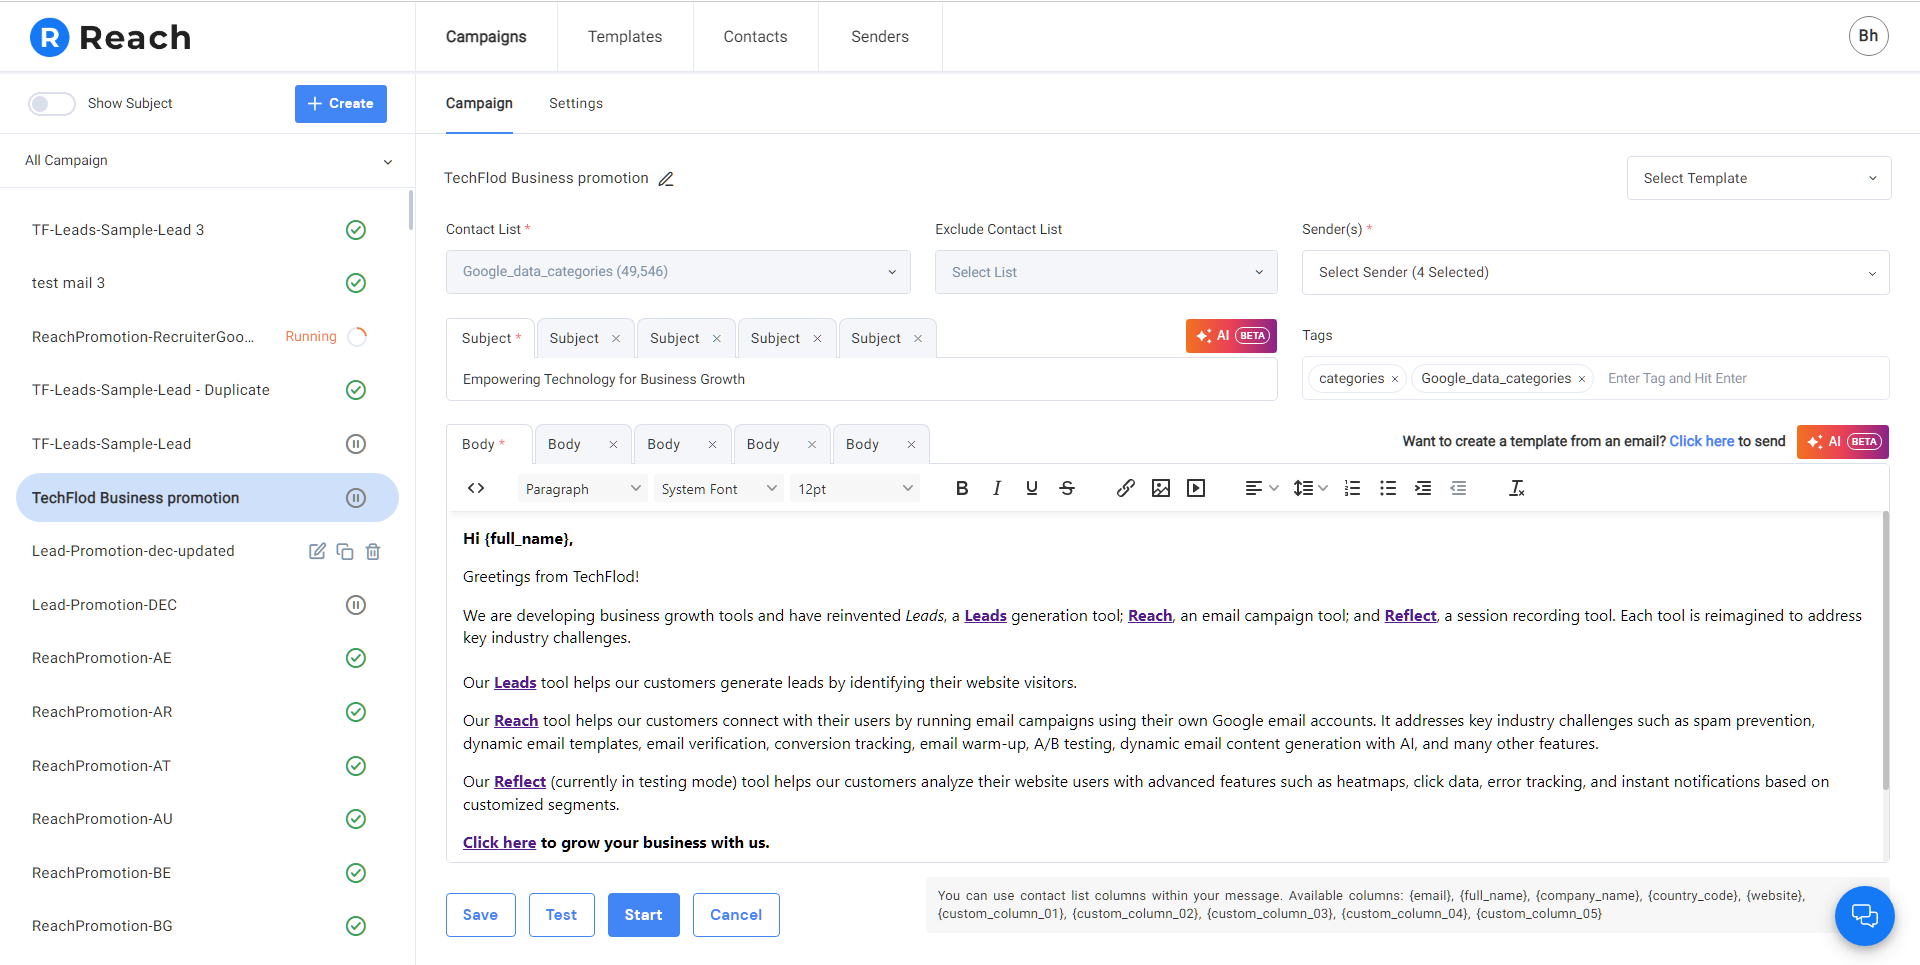Open the source code view icon
Viewport: 1920px width, 965px height.
pyautogui.click(x=476, y=488)
